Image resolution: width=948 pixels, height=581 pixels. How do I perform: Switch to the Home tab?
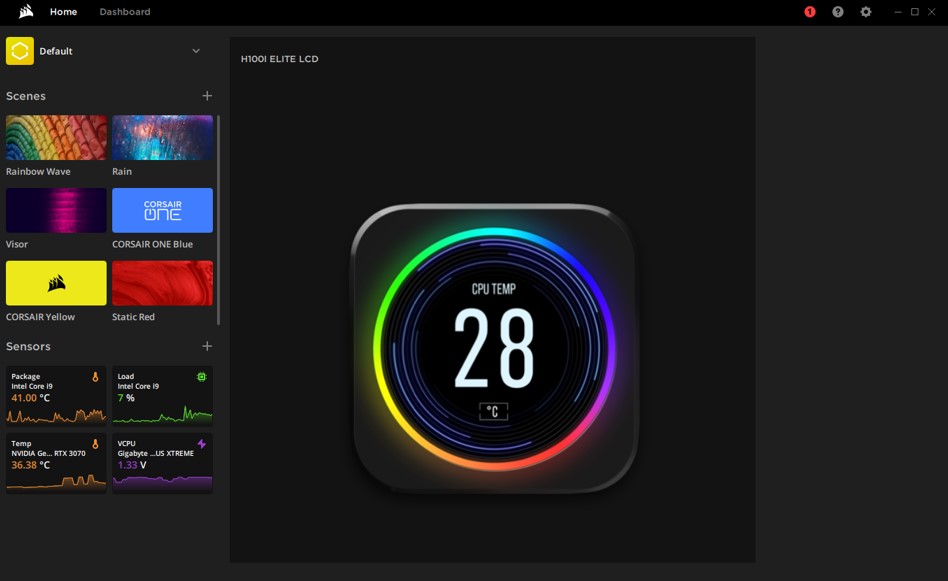[63, 11]
